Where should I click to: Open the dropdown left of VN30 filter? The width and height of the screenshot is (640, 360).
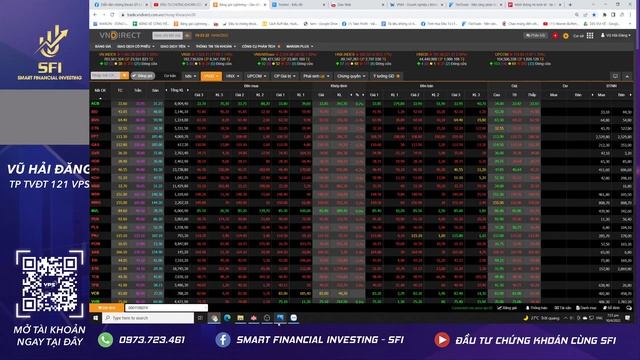(x=190, y=76)
